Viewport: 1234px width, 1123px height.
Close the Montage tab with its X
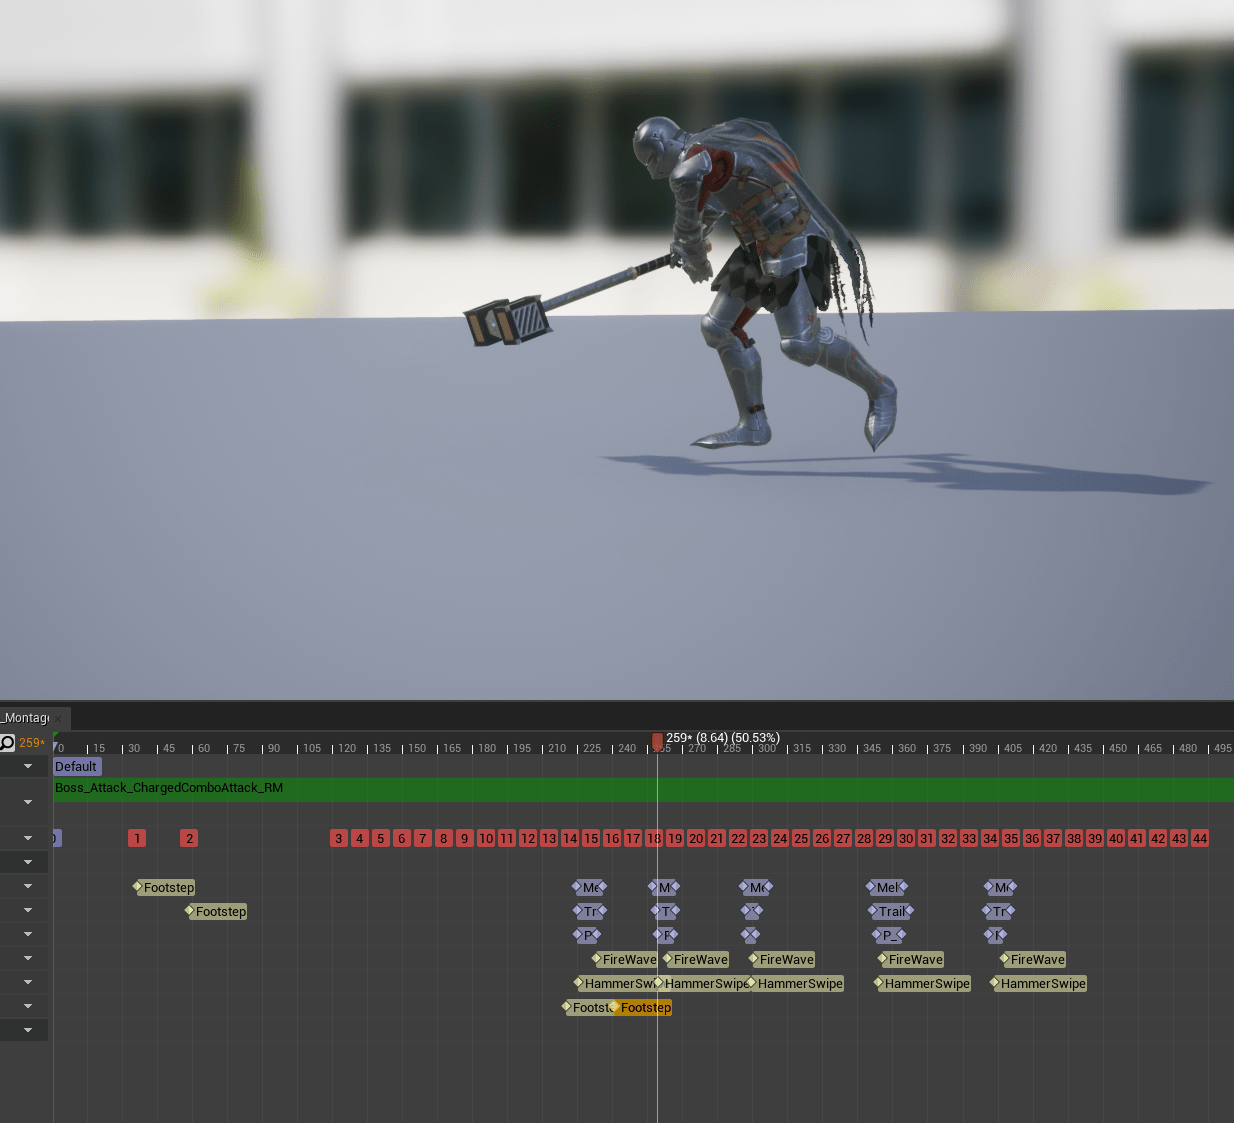58,718
